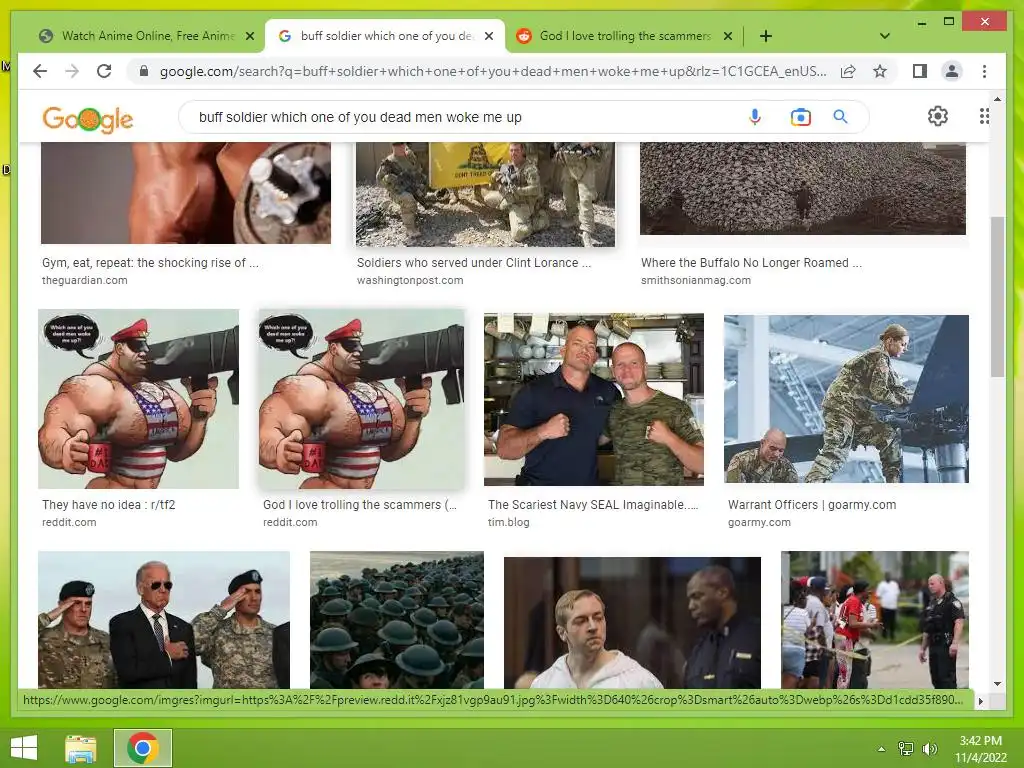Open the Chrome profile avatar

click(952, 71)
